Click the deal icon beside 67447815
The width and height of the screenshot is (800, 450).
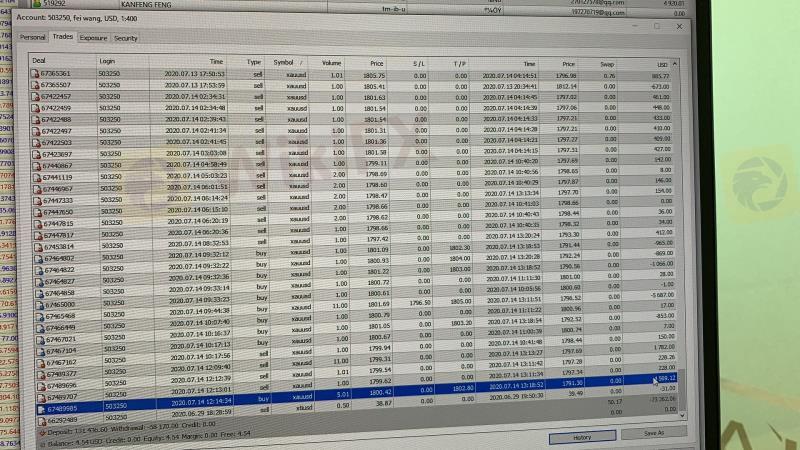(x=38, y=223)
